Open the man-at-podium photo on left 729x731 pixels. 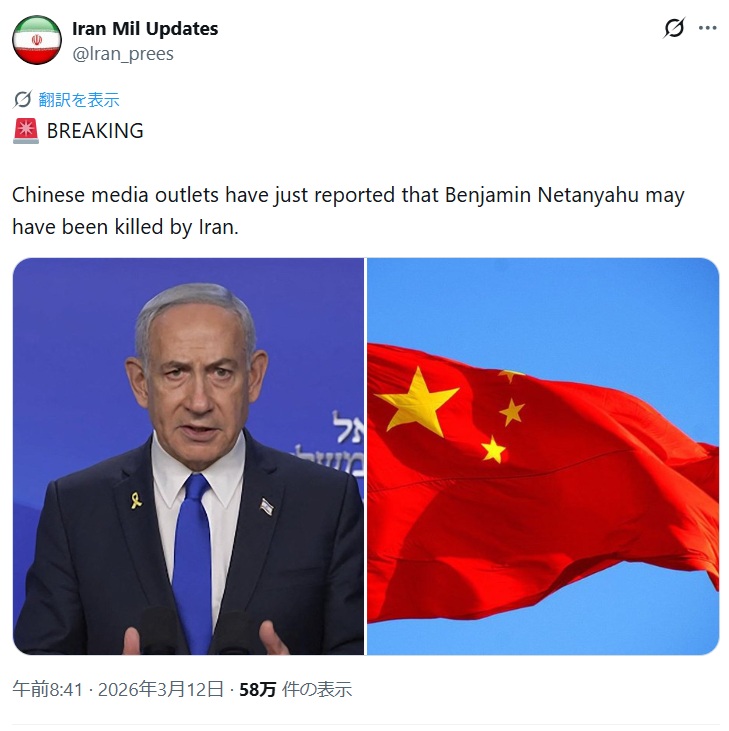[x=188, y=456]
